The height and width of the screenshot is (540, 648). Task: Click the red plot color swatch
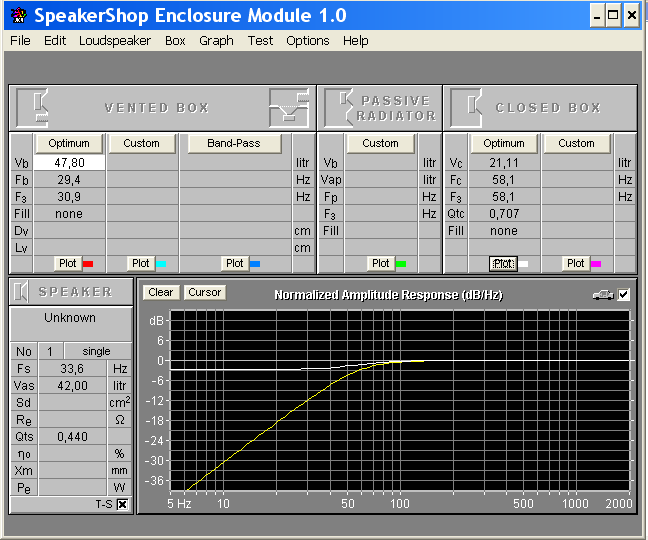(88, 264)
